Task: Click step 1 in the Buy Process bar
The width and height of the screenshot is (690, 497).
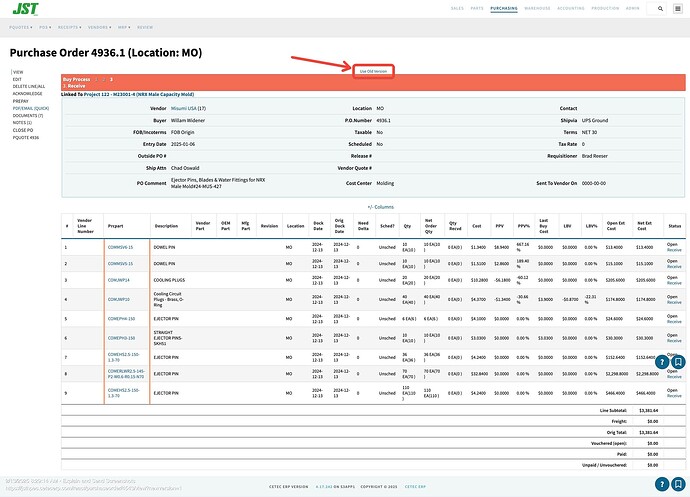Action: (x=96, y=80)
